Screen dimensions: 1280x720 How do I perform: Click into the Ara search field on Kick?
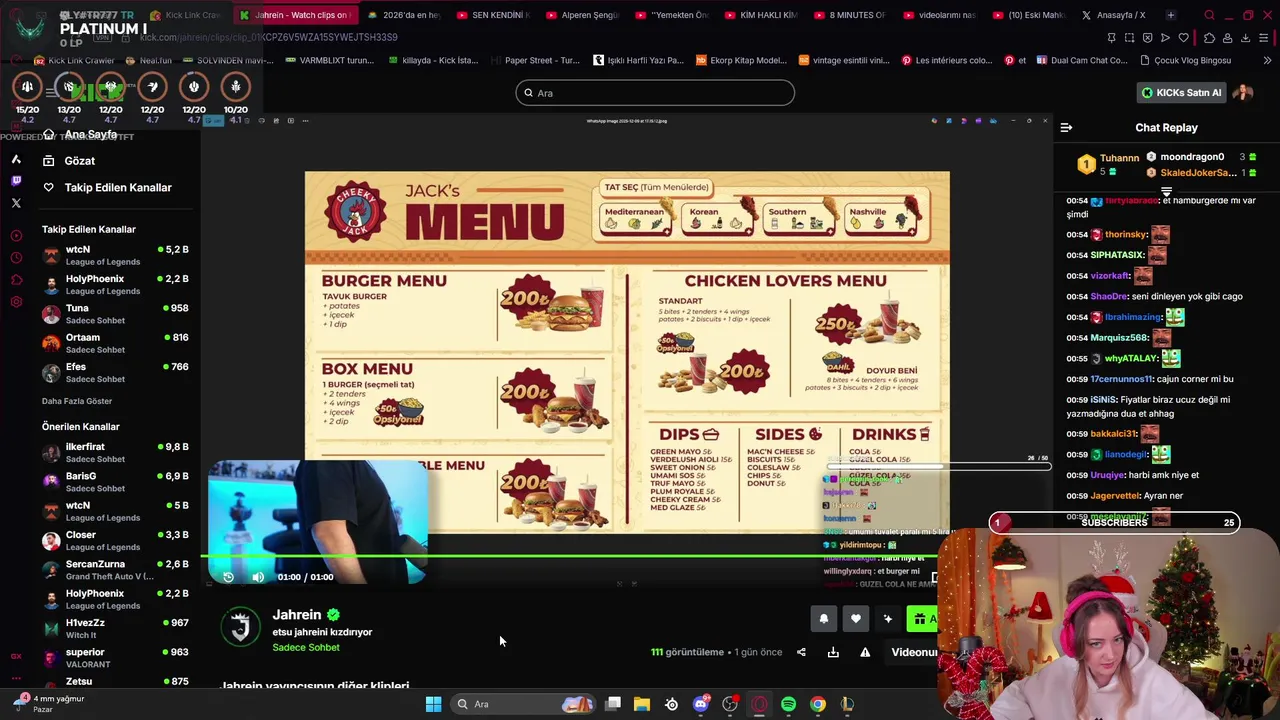[x=655, y=93]
